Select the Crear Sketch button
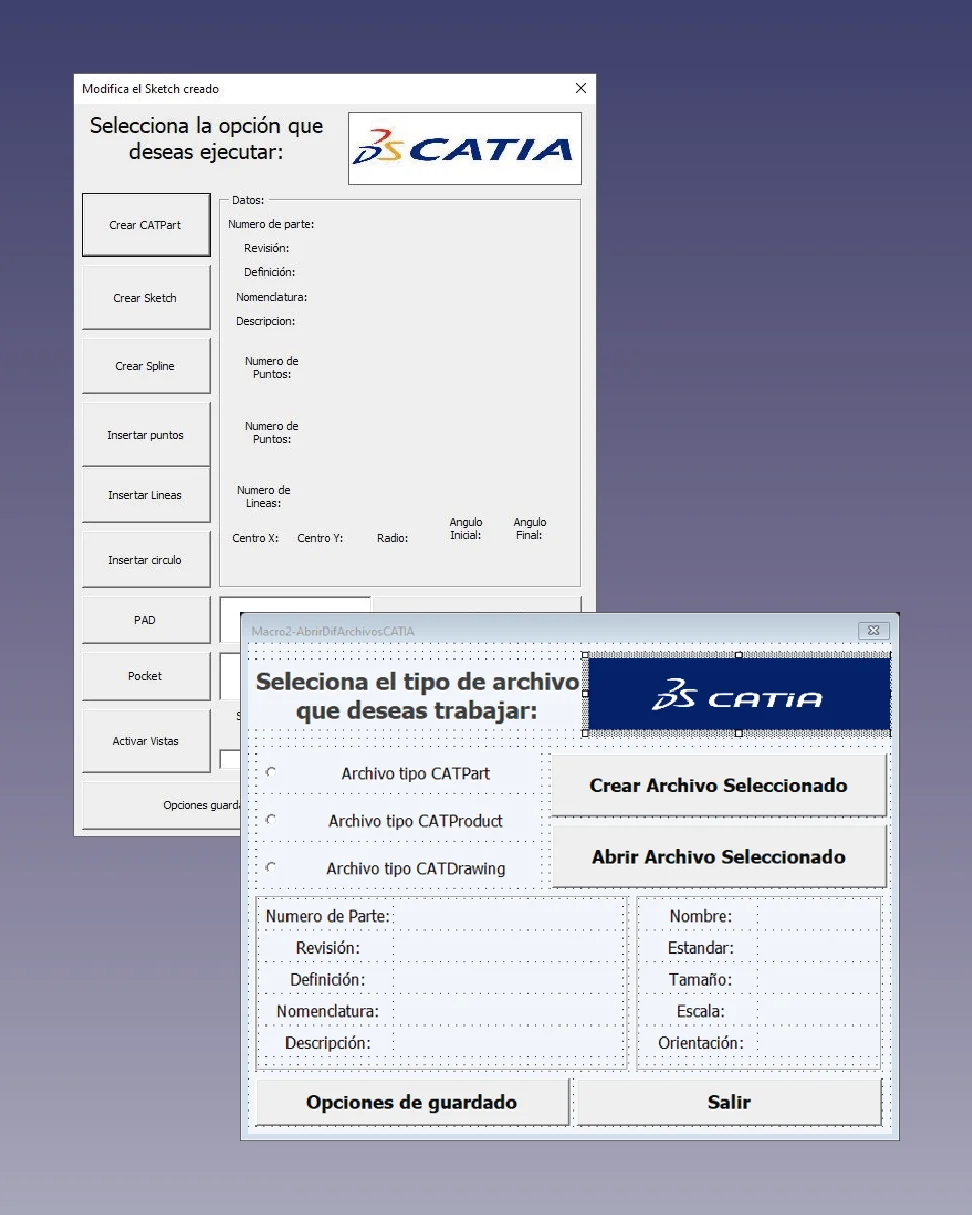 tap(146, 298)
